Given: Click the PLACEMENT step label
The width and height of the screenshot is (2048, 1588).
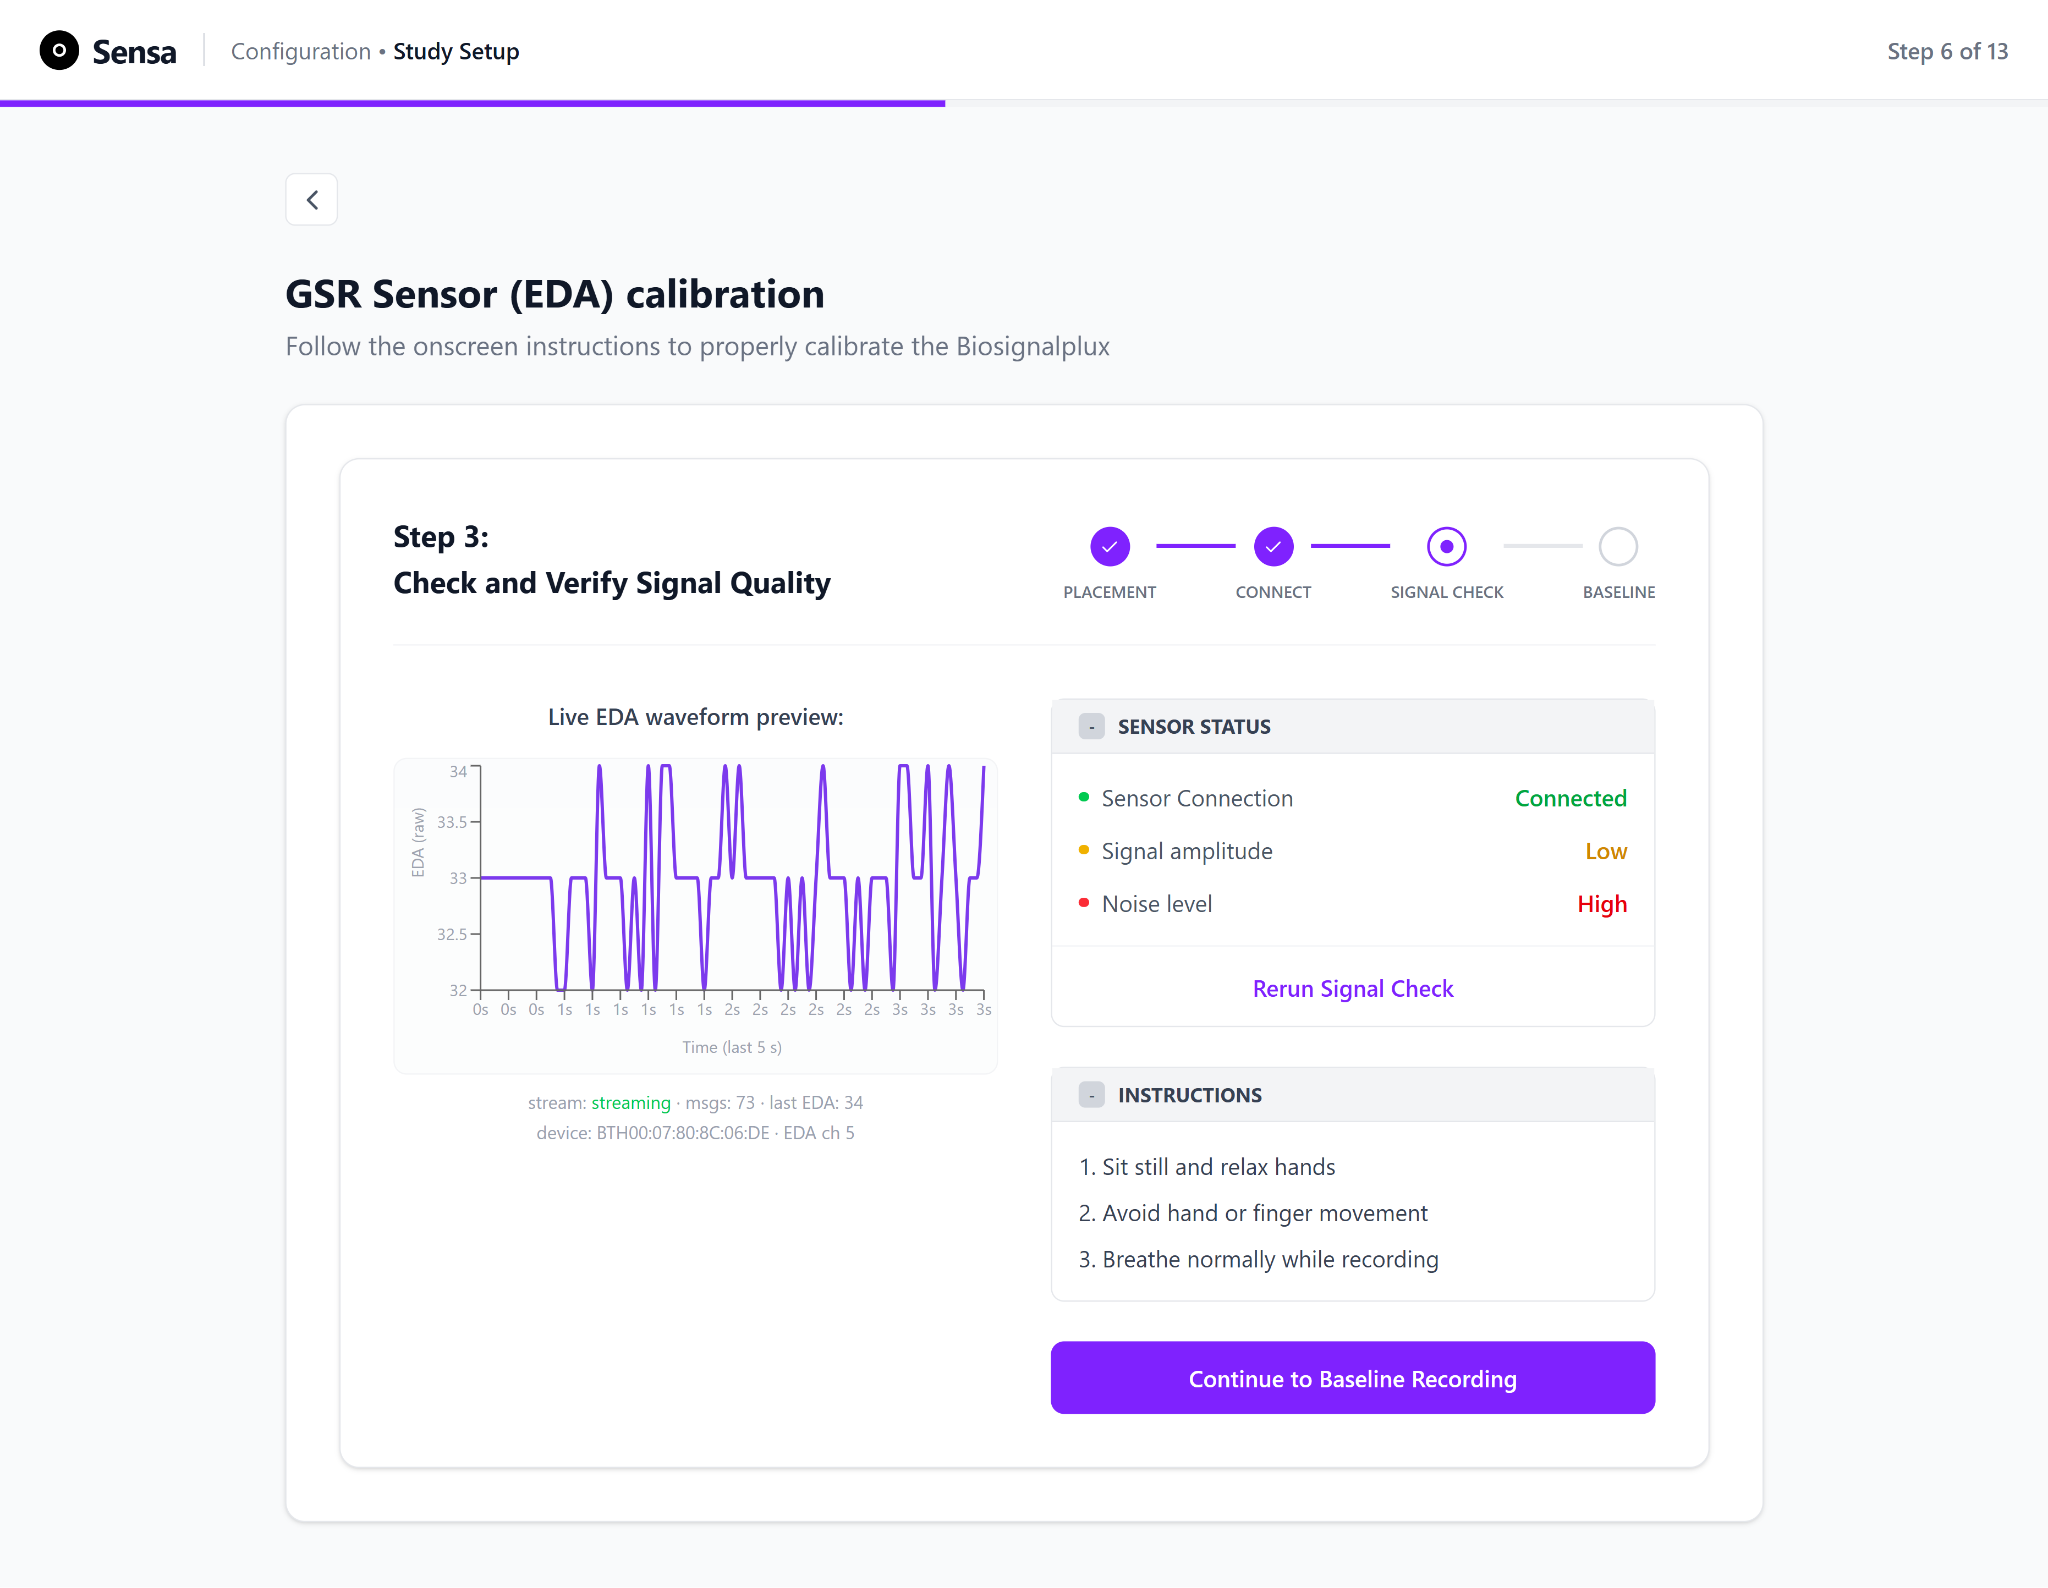Looking at the screenshot, I should pos(1110,592).
